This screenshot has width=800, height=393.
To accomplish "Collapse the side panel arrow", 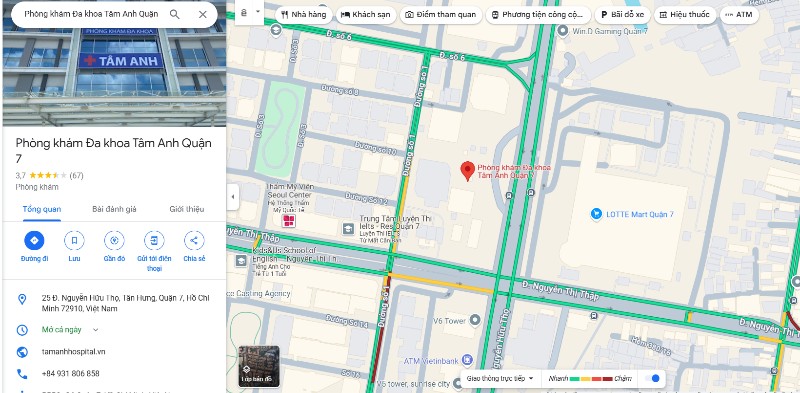I will (x=233, y=196).
